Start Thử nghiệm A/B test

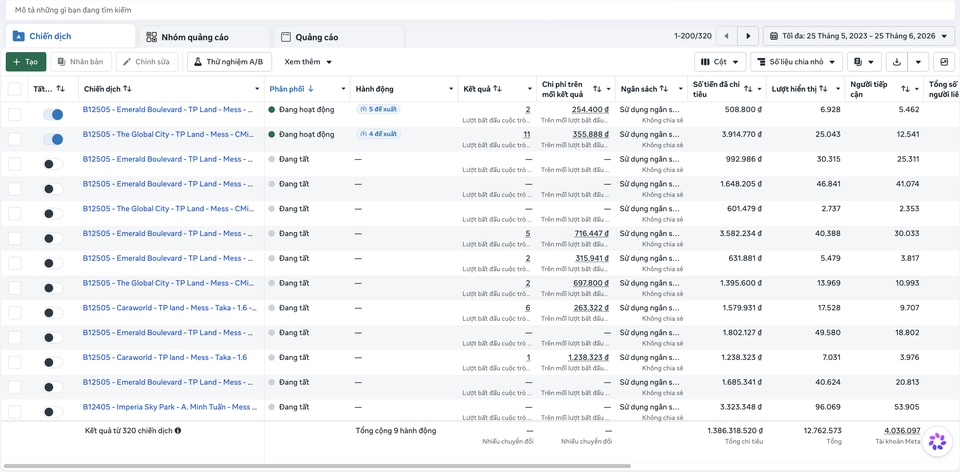click(229, 62)
